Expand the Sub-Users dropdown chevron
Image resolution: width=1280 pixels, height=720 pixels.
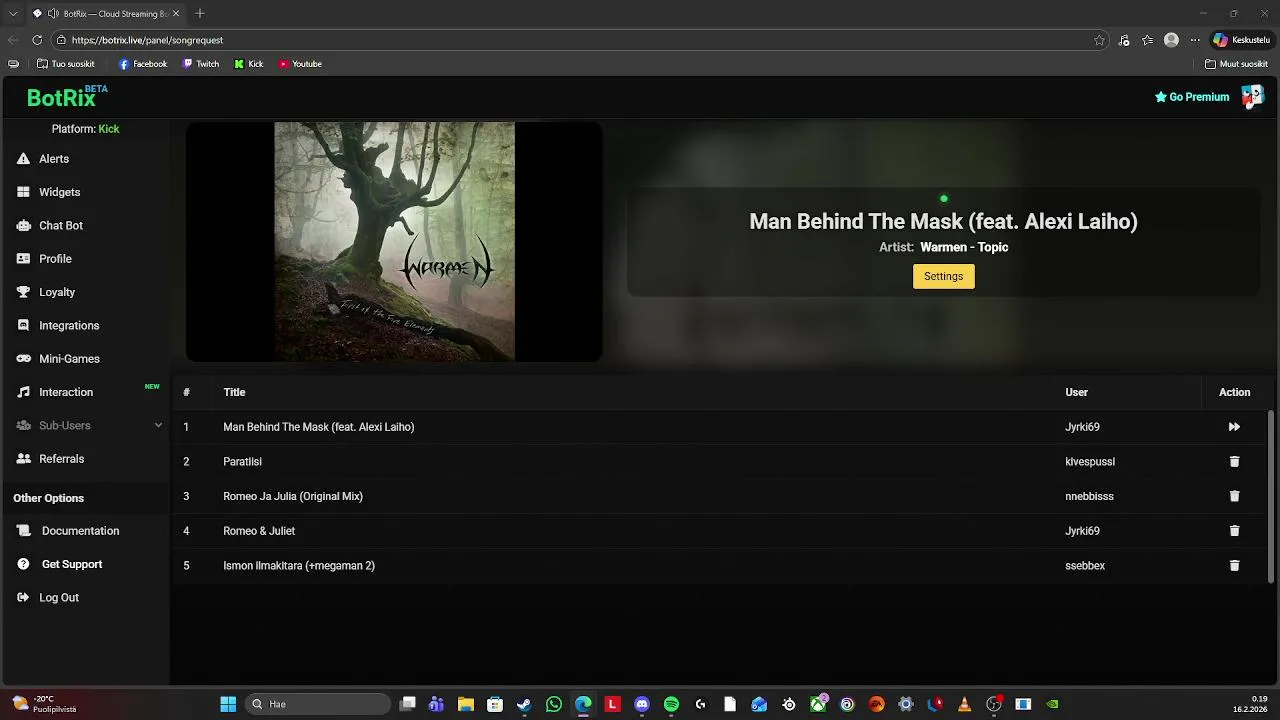point(158,425)
